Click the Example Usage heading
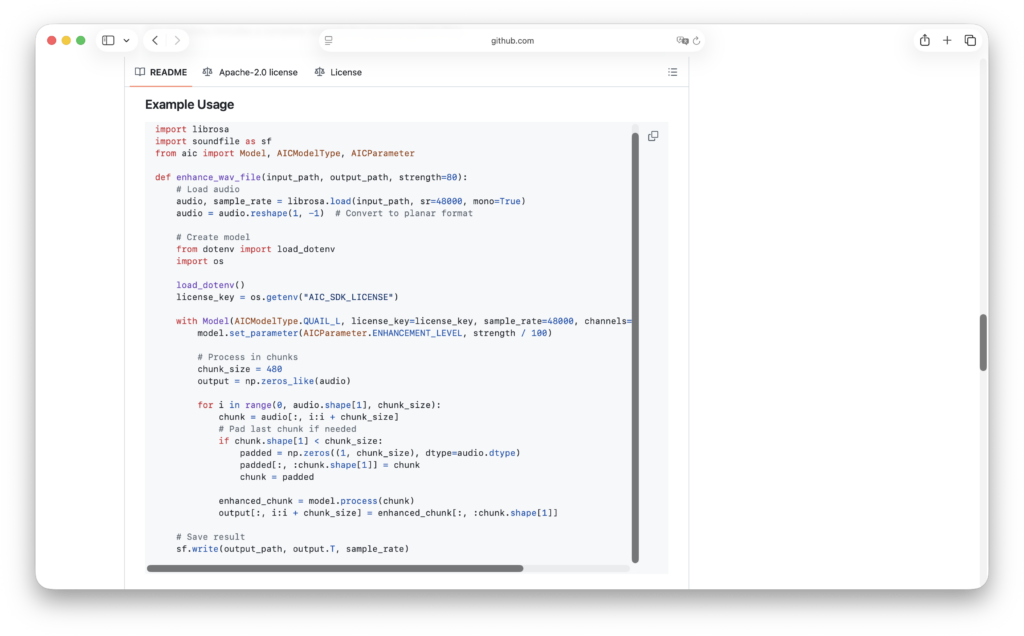Screen dimensions: 1024x636 coord(190,104)
